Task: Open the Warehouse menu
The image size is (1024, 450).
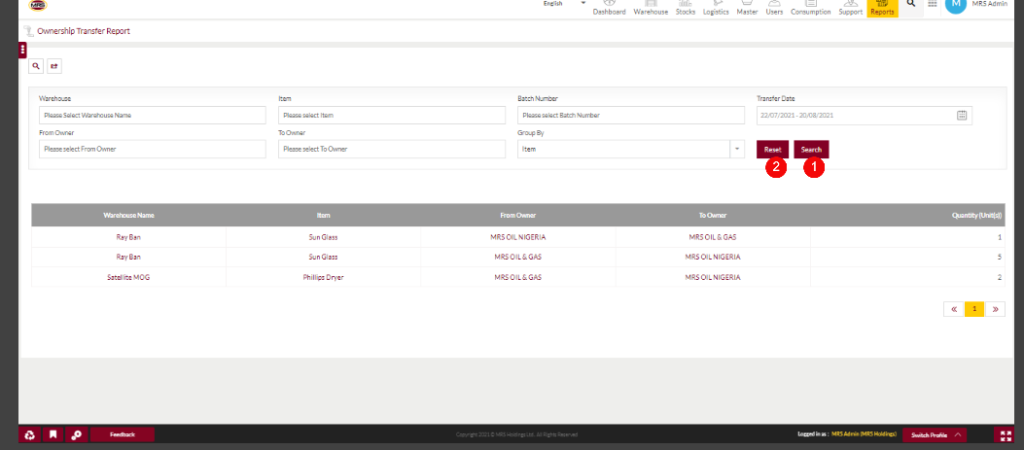Action: coord(650,8)
